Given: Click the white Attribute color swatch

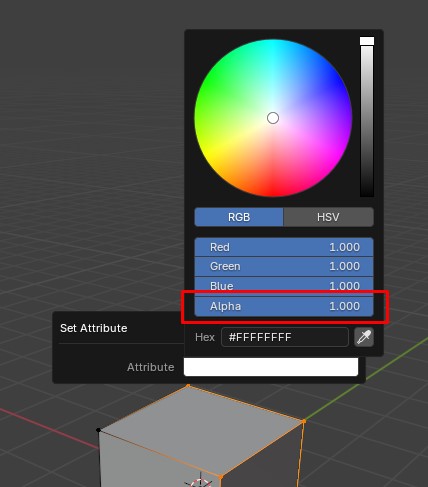Looking at the screenshot, I should click(271, 367).
